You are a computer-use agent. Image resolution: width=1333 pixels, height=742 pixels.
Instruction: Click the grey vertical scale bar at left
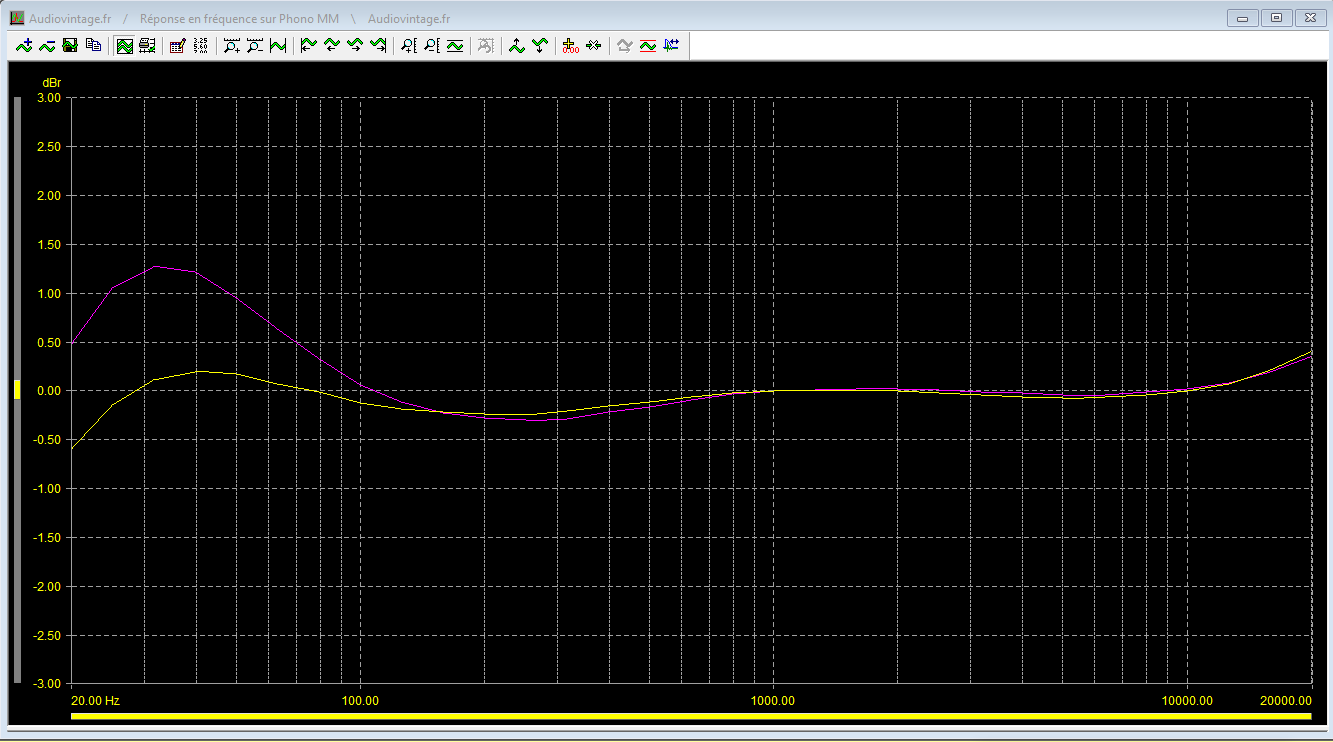point(17,390)
